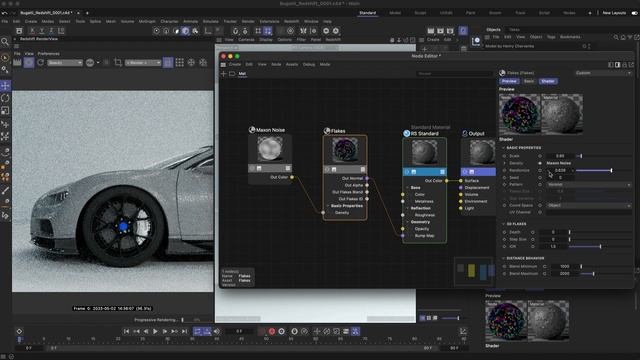Viewport: 640px width, 360px height.
Task: Open the Node Editor Create menu
Action: pos(235,64)
